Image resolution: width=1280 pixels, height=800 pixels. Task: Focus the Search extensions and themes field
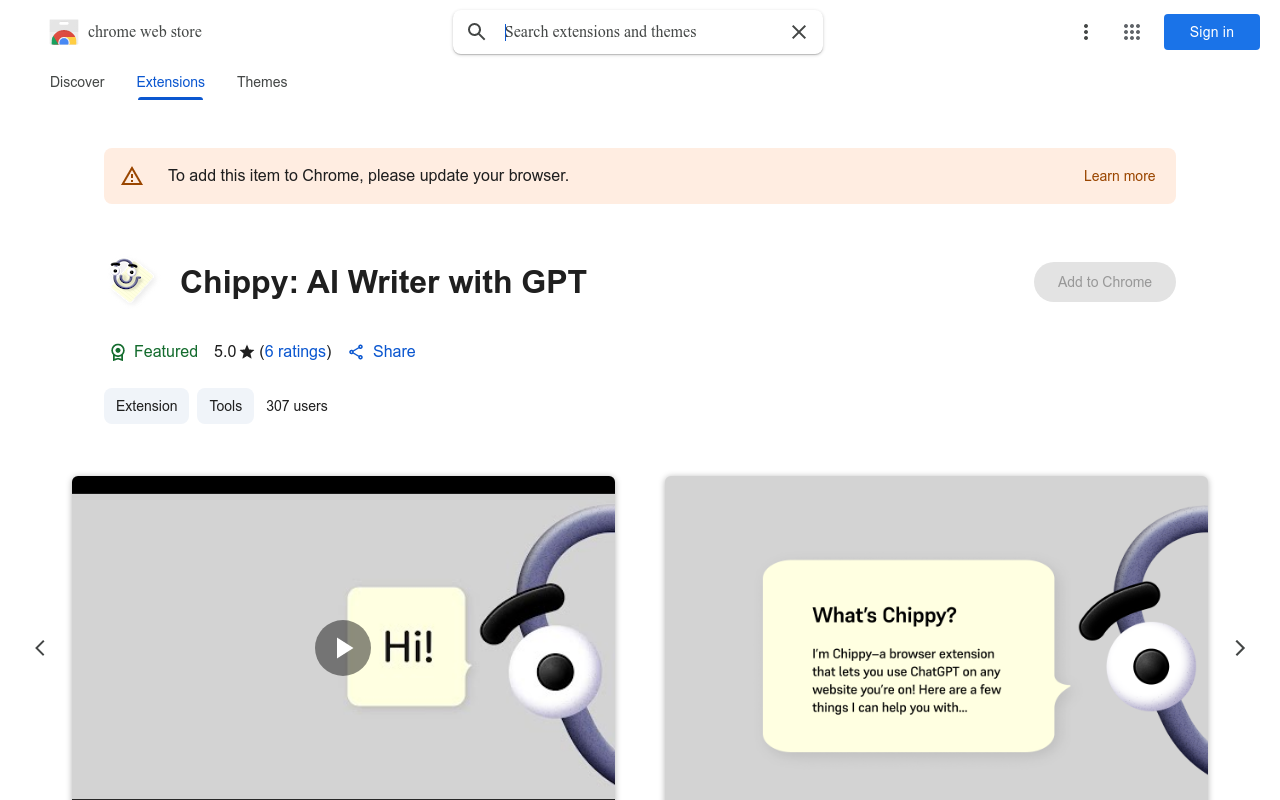640,32
